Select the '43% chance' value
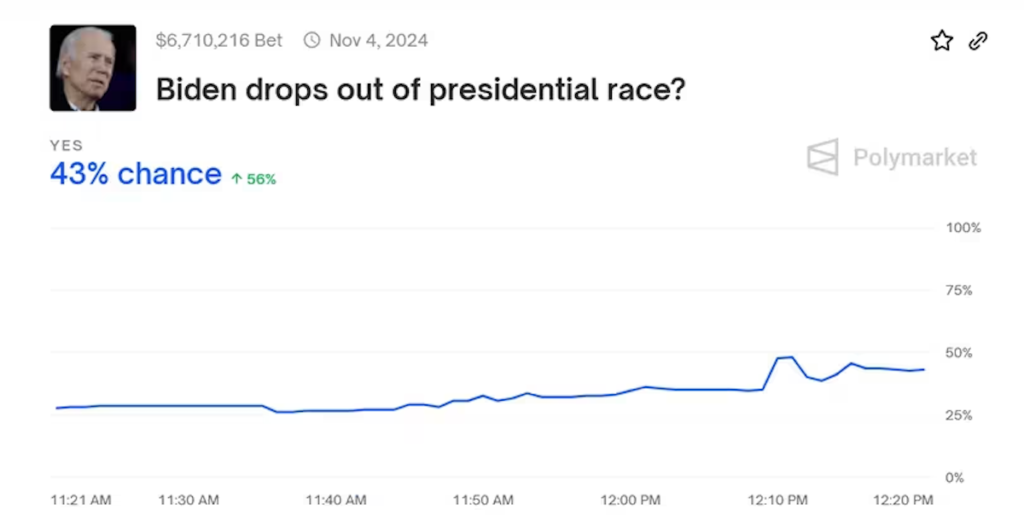Viewport: 1024px width, 516px height. [x=135, y=174]
